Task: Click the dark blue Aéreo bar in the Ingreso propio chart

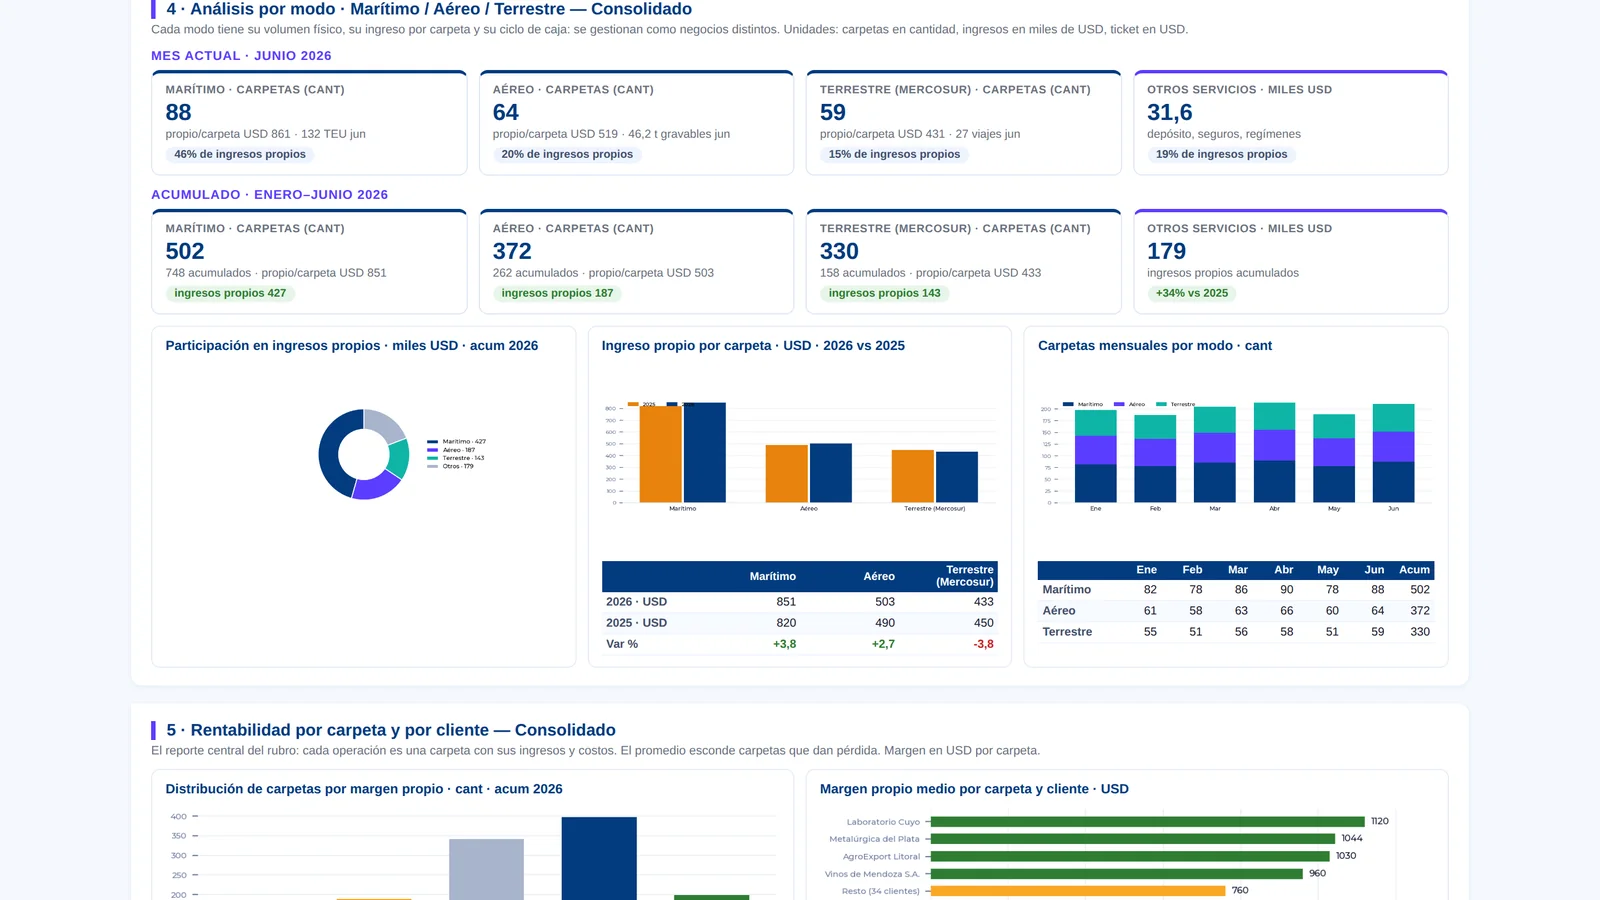Action: click(831, 473)
